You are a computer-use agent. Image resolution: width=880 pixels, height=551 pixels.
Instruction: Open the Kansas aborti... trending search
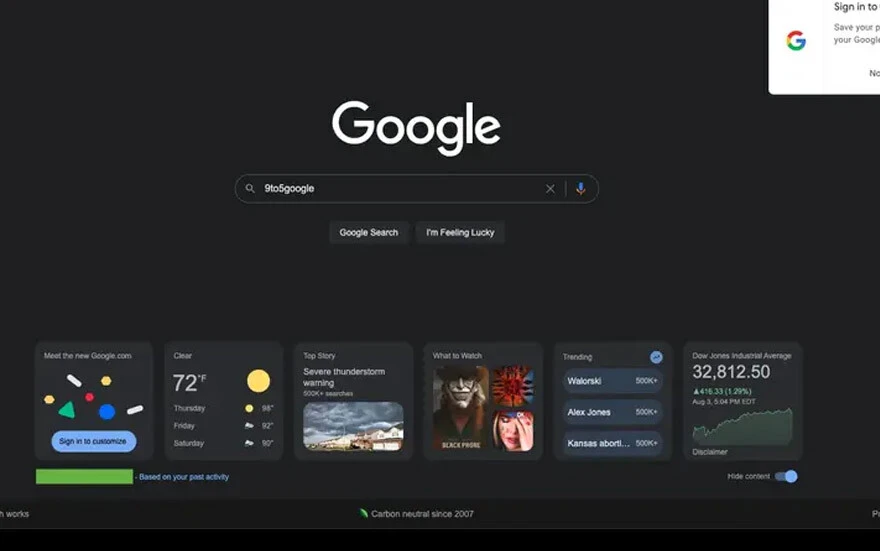[x=612, y=443]
